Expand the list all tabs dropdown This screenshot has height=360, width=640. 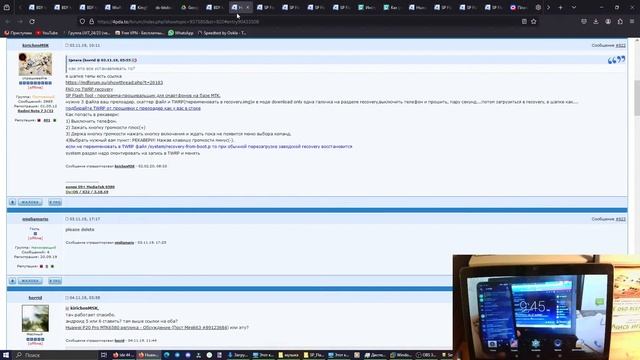click(574, 7)
